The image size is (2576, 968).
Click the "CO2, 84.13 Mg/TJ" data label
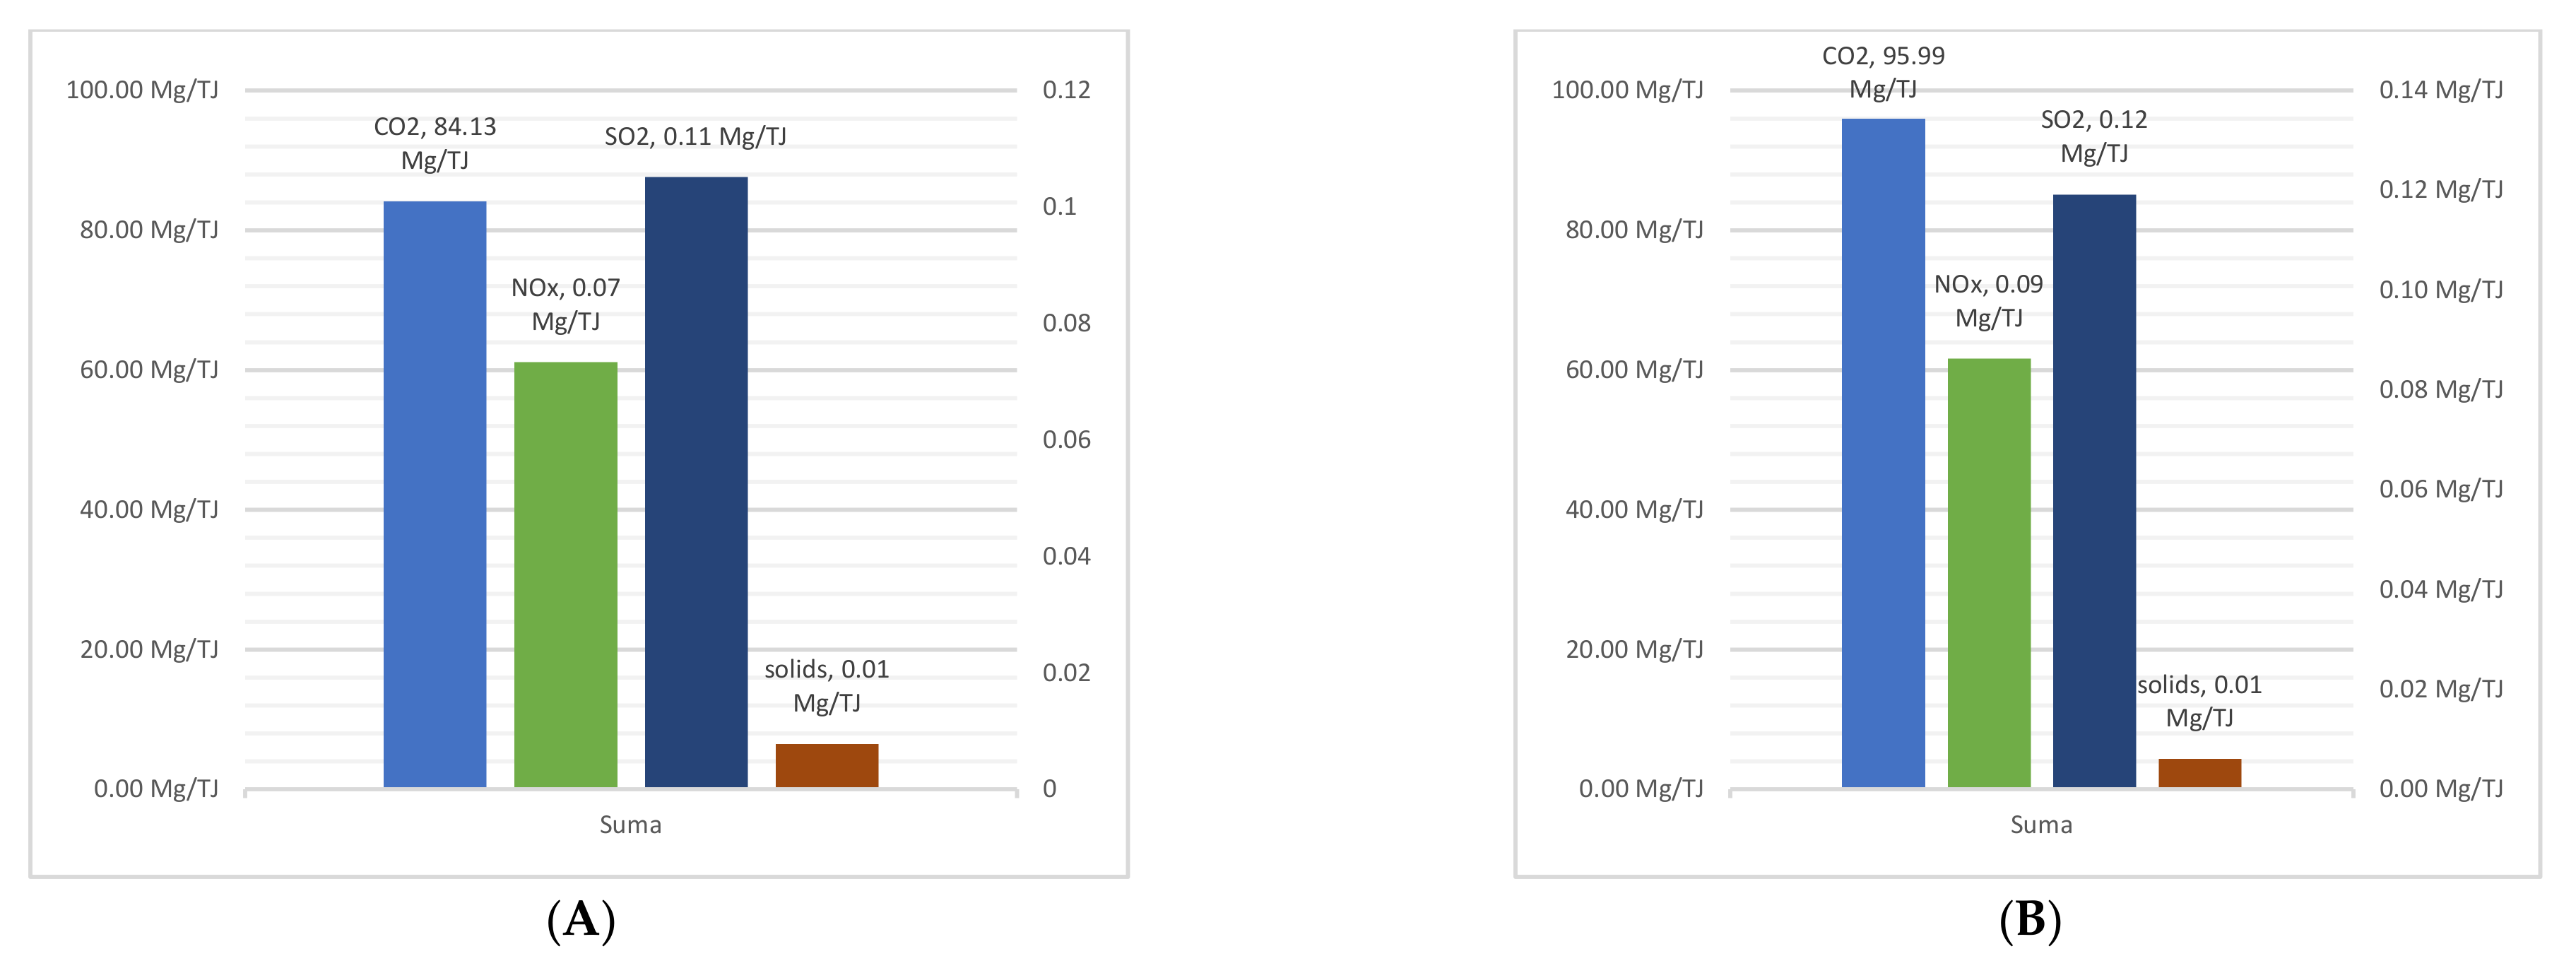coord(434,143)
